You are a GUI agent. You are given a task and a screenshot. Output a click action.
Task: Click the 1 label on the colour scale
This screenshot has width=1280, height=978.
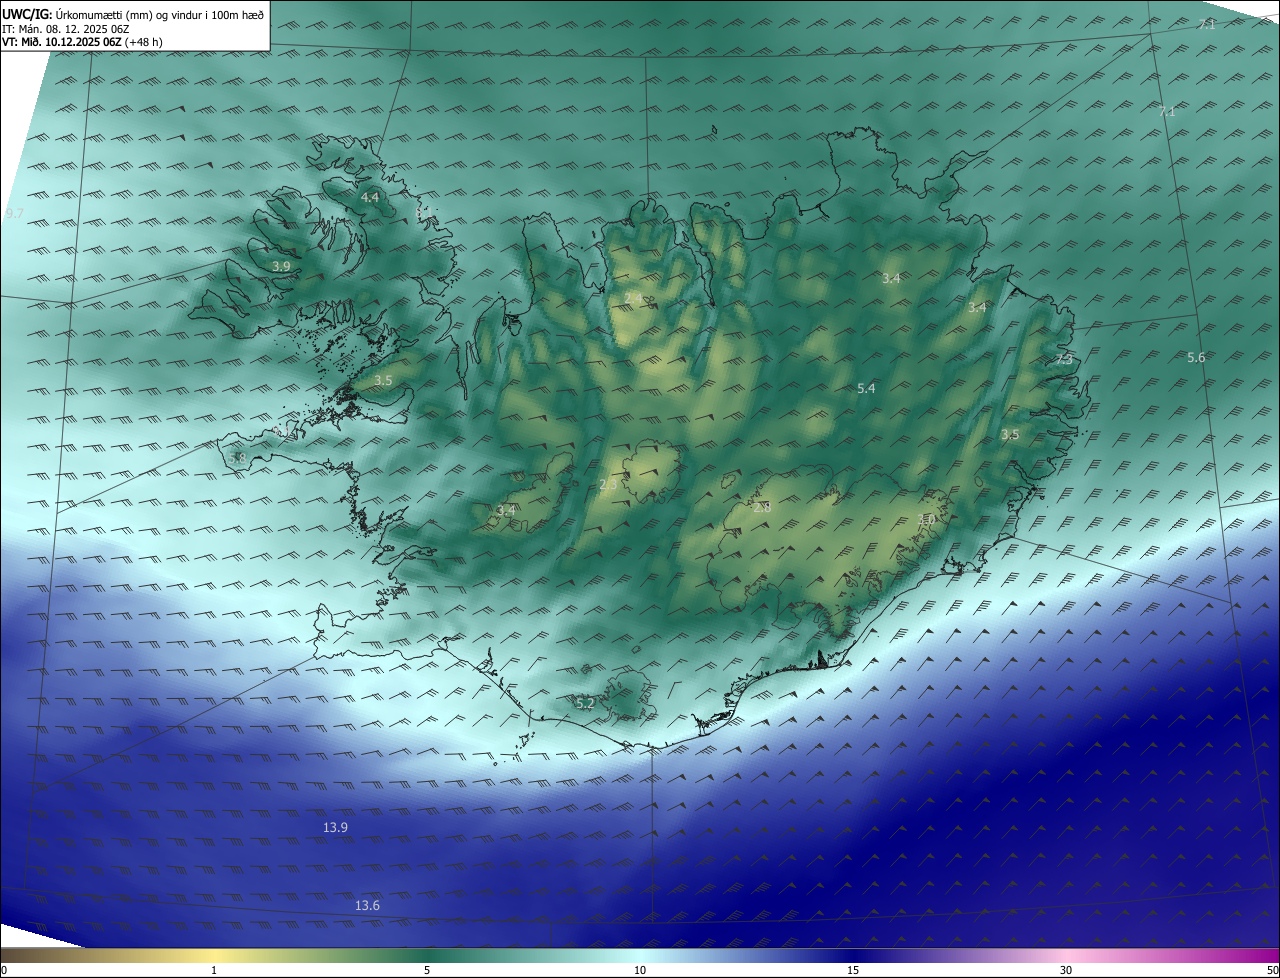(x=214, y=970)
